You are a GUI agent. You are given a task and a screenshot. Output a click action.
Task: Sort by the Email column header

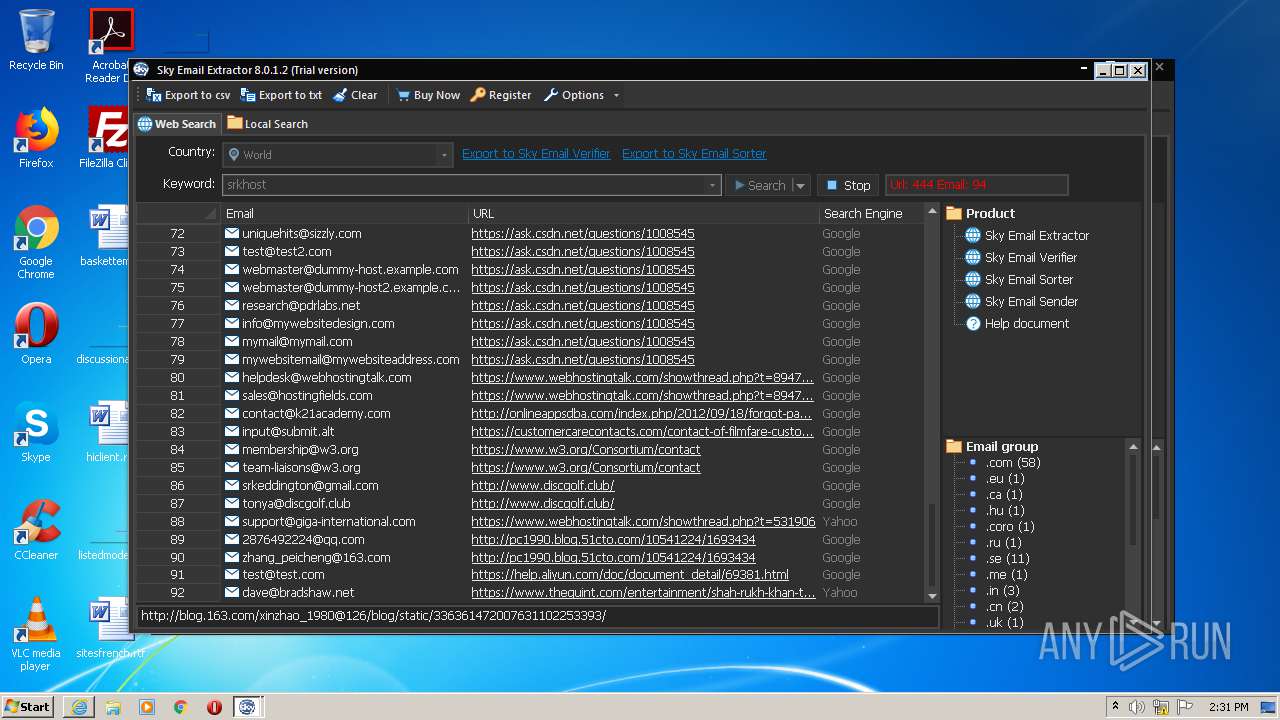click(345, 213)
